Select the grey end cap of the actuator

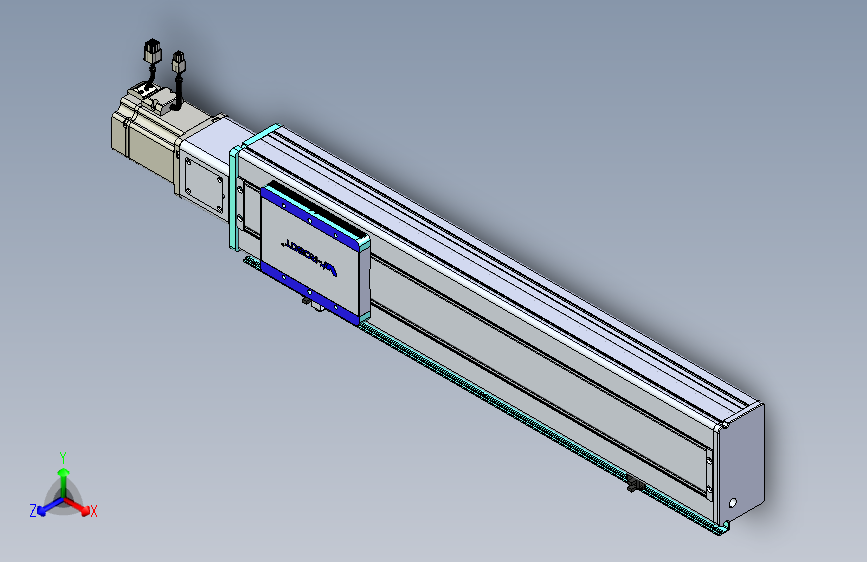click(x=740, y=464)
